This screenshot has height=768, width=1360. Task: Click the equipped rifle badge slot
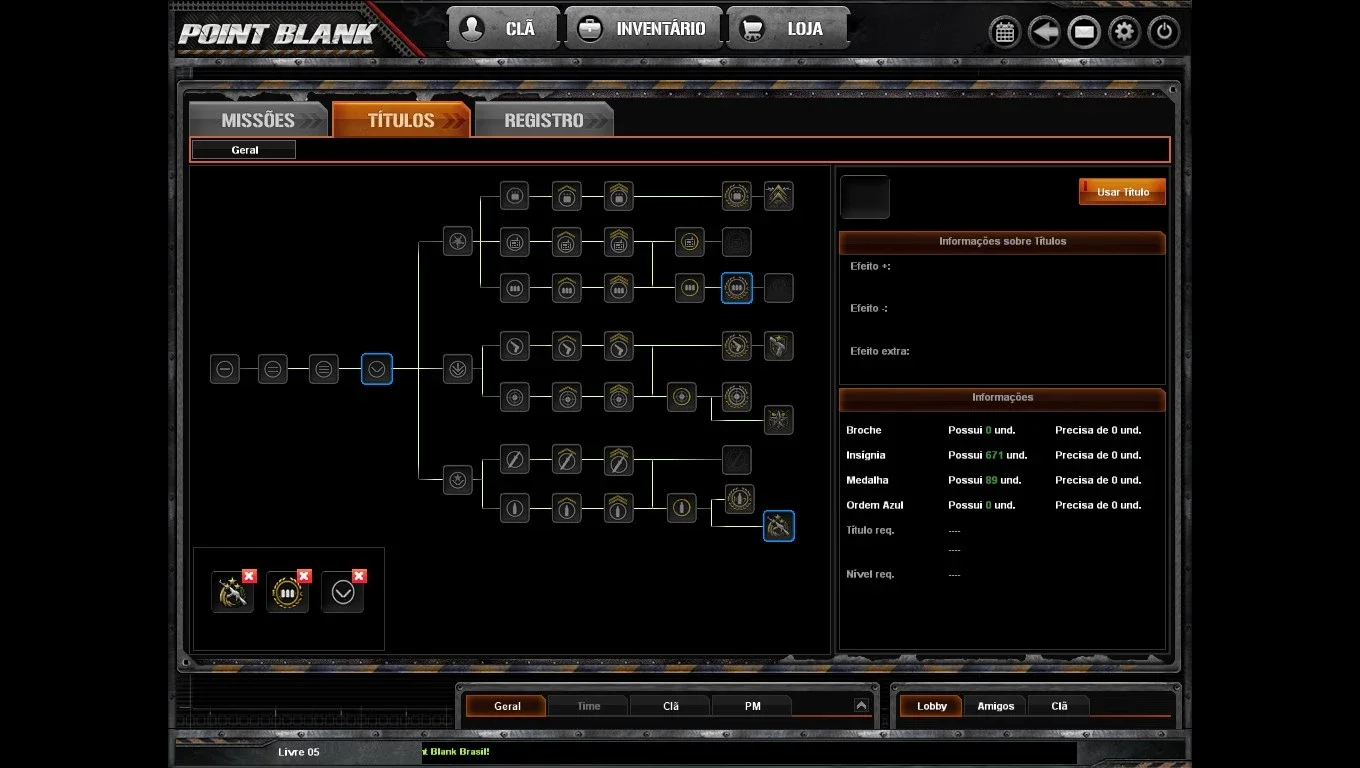232,593
